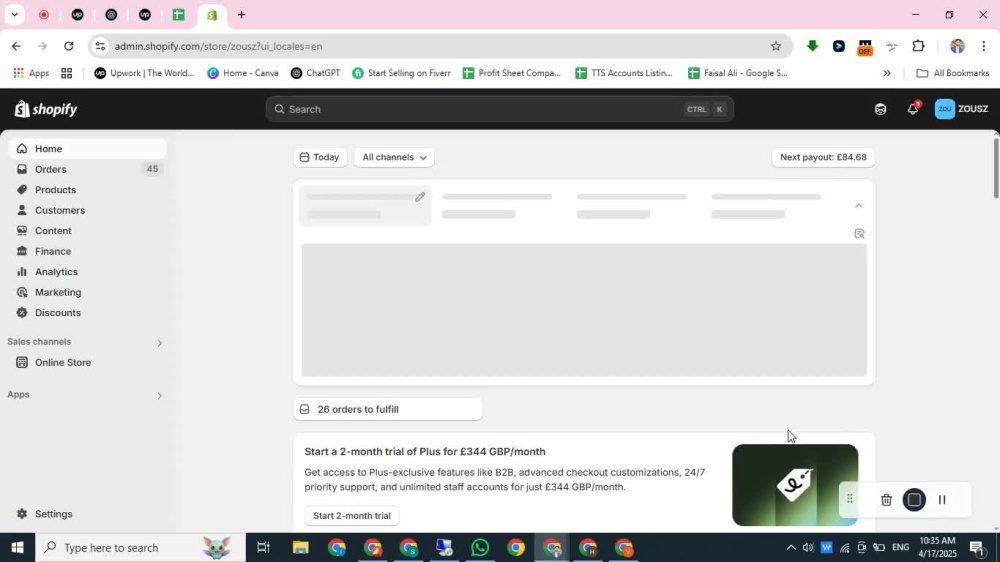Click the Plus trial promo thumbnail

click(795, 485)
